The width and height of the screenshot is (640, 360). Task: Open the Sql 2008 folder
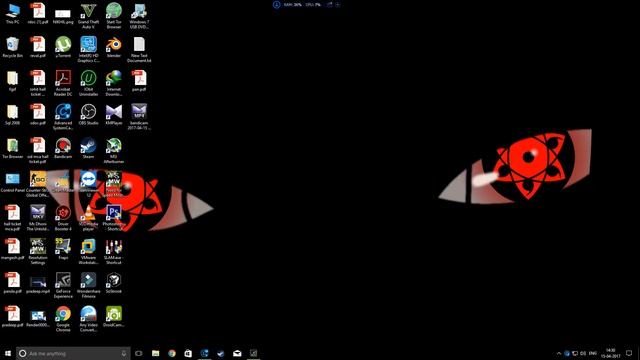coord(13,115)
